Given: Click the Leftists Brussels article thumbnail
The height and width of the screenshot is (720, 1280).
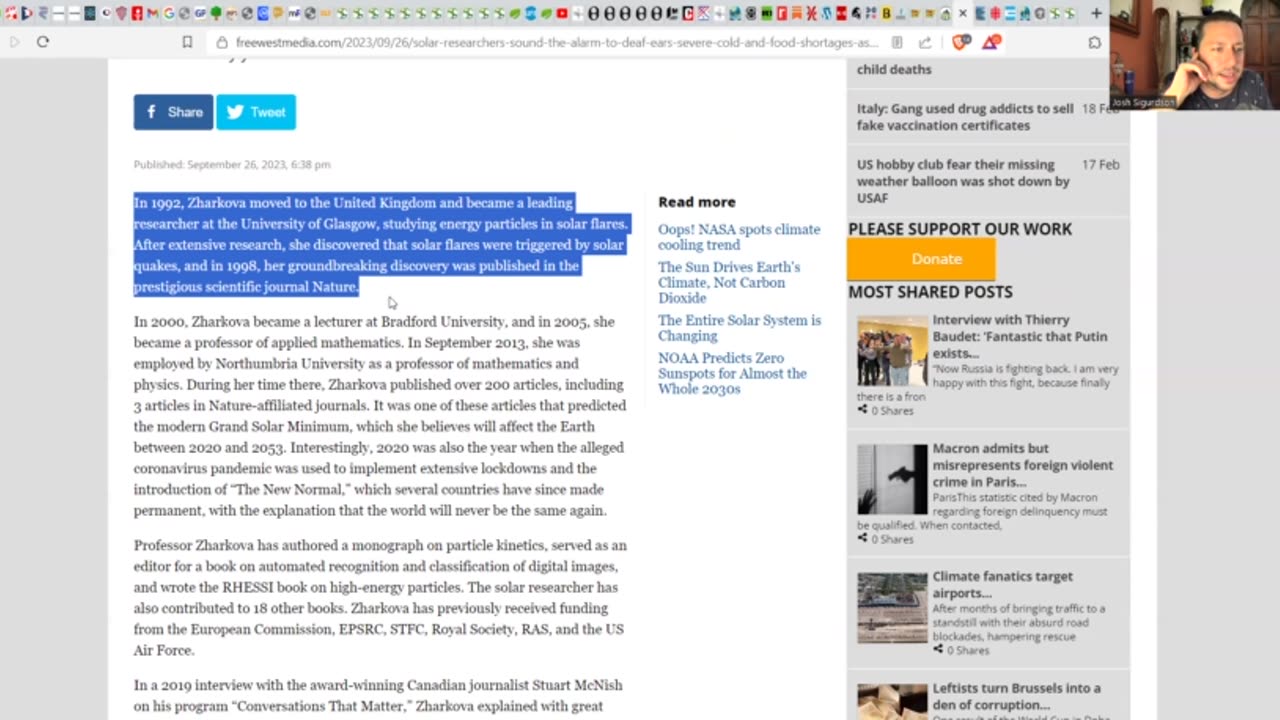Looking at the screenshot, I should click(892, 702).
